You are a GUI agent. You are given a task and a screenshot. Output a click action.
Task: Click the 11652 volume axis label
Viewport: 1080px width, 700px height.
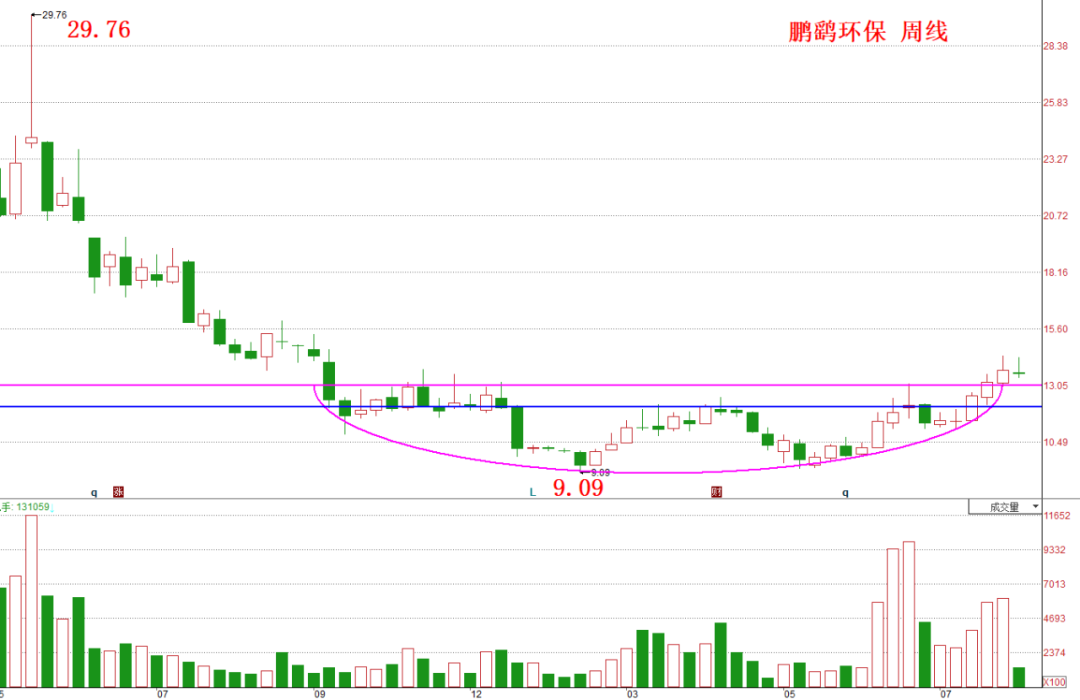1057,515
